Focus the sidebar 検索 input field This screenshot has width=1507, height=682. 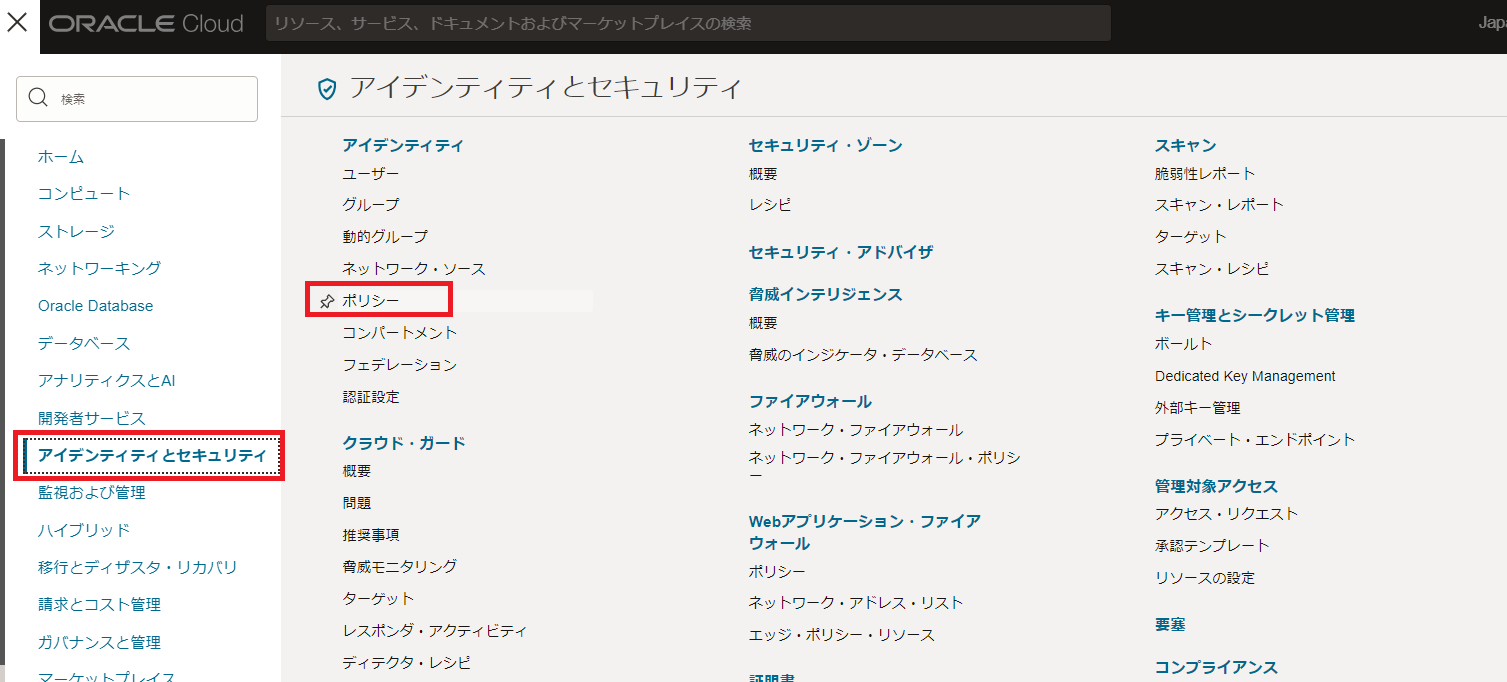point(150,99)
